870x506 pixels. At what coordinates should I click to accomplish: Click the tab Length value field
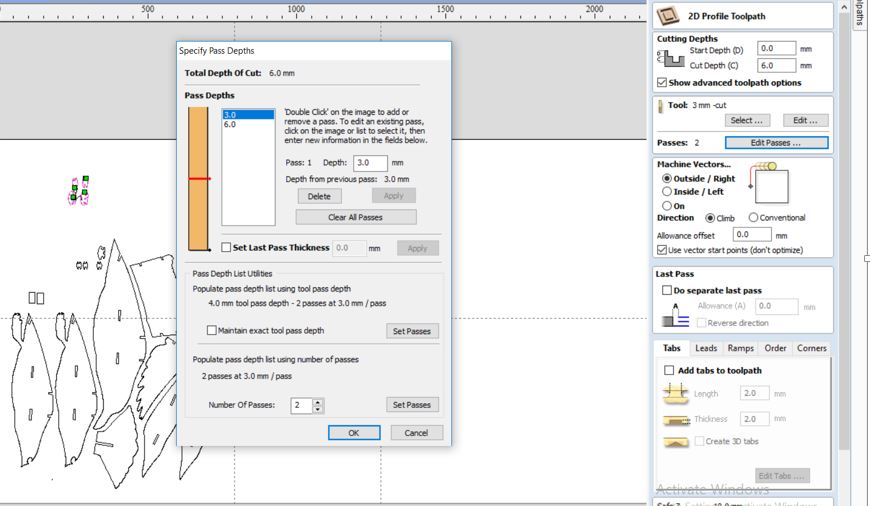click(x=755, y=393)
